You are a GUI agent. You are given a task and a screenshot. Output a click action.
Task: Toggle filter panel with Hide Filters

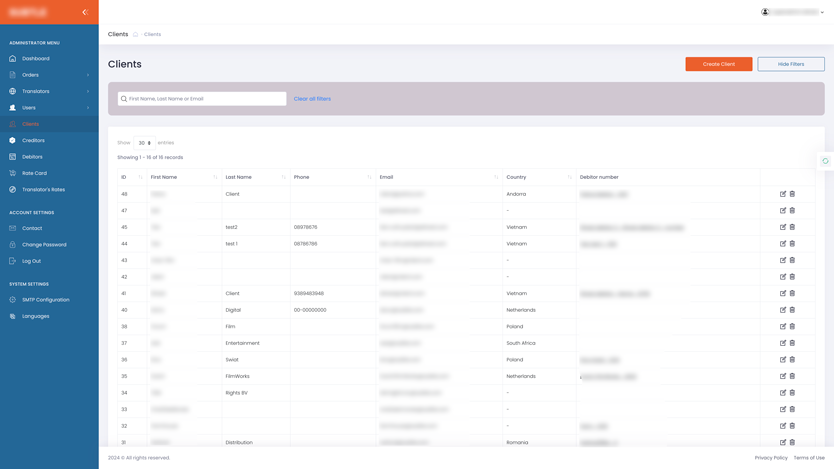[x=790, y=64]
